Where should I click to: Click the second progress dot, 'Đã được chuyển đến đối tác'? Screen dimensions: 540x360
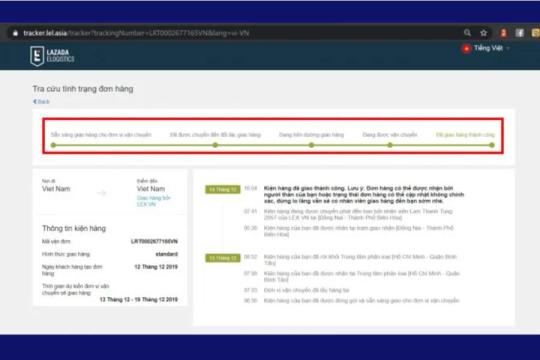point(215,145)
